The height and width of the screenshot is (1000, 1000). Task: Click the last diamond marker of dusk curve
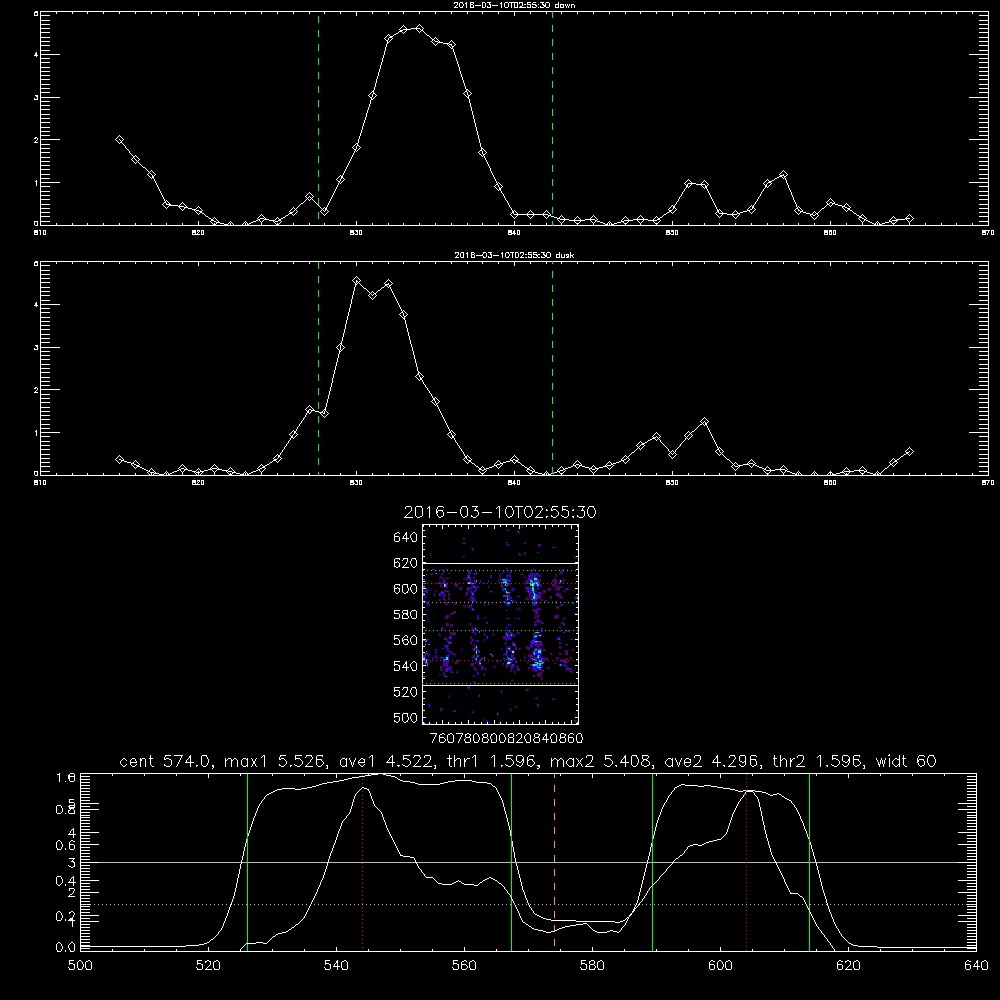coord(909,452)
